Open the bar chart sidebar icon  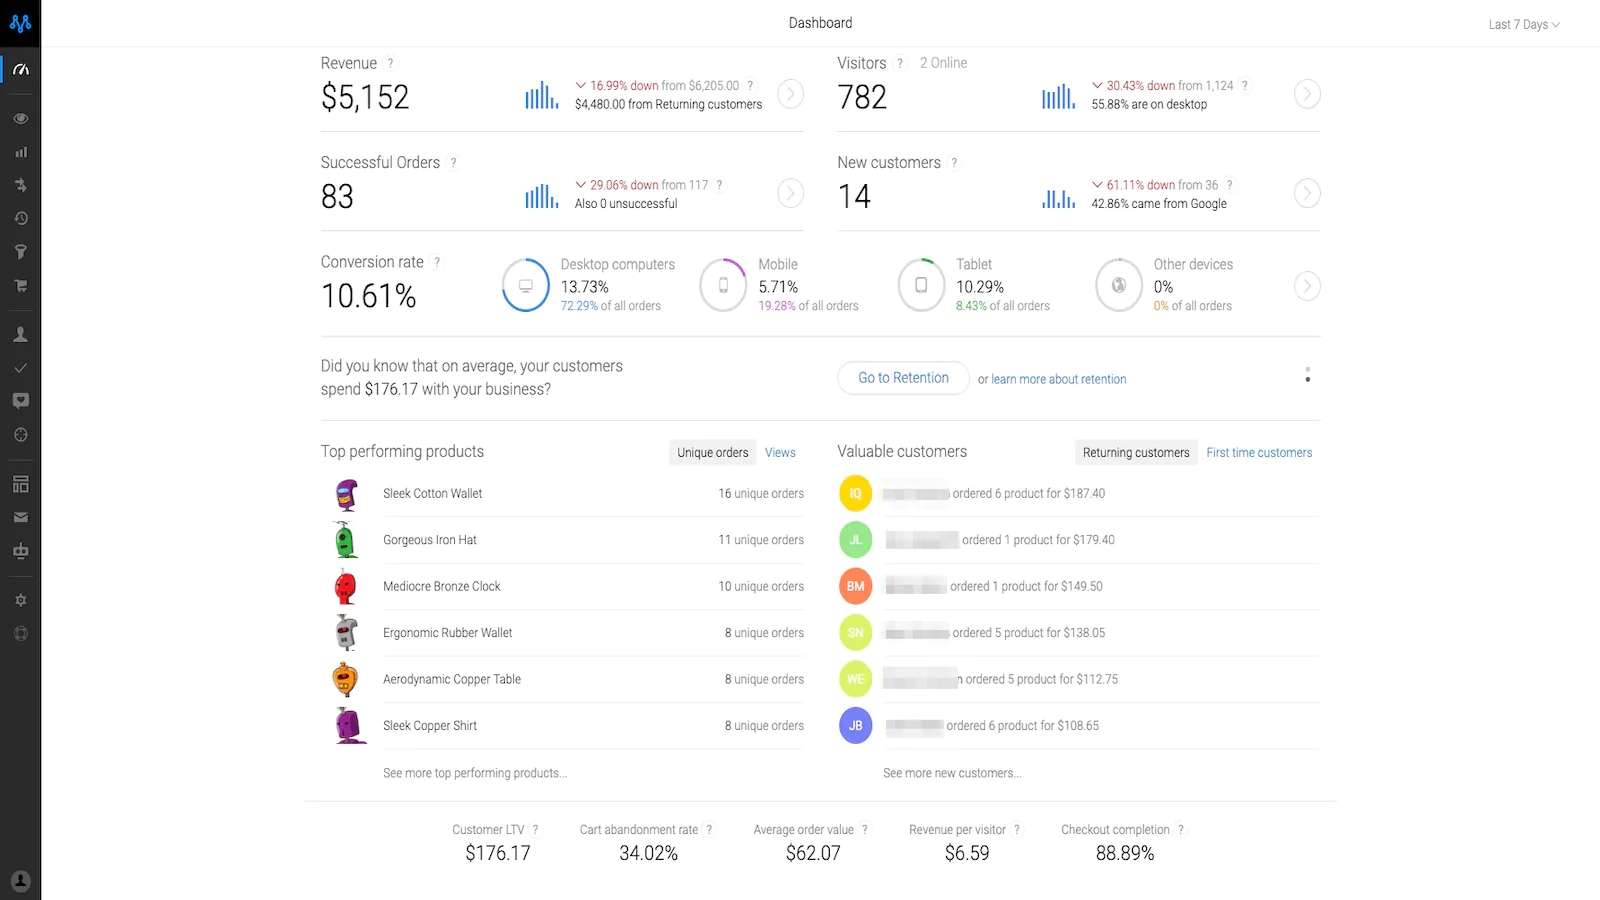20,152
